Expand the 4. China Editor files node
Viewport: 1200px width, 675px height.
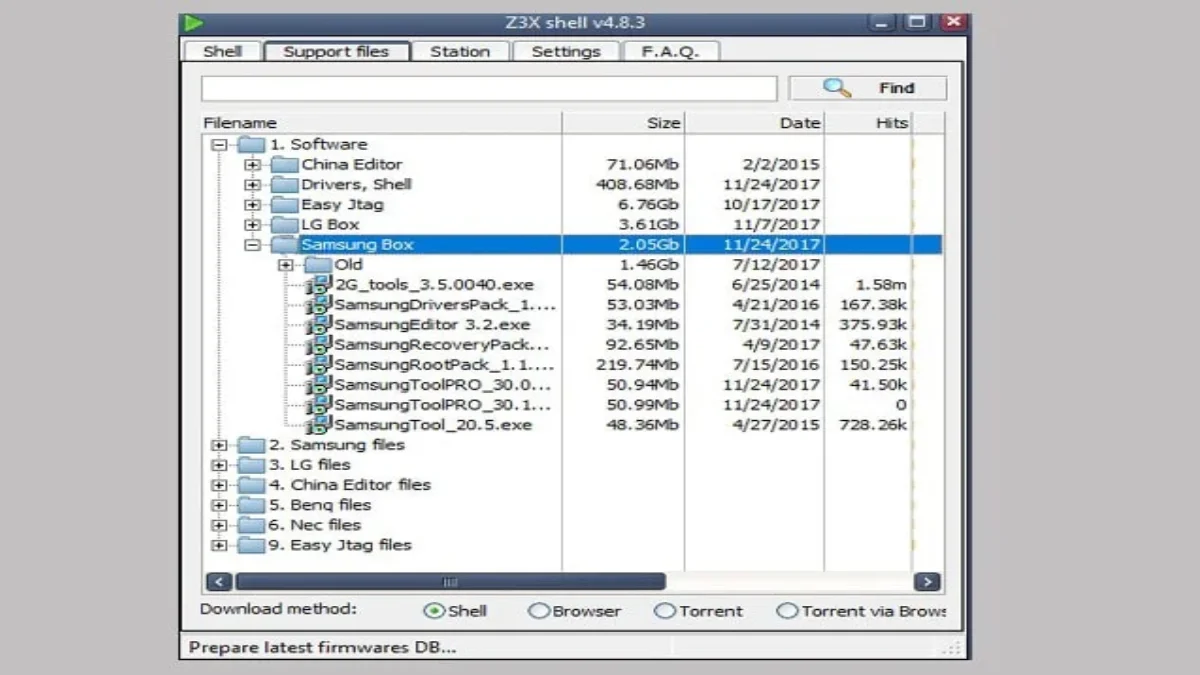click(219, 485)
